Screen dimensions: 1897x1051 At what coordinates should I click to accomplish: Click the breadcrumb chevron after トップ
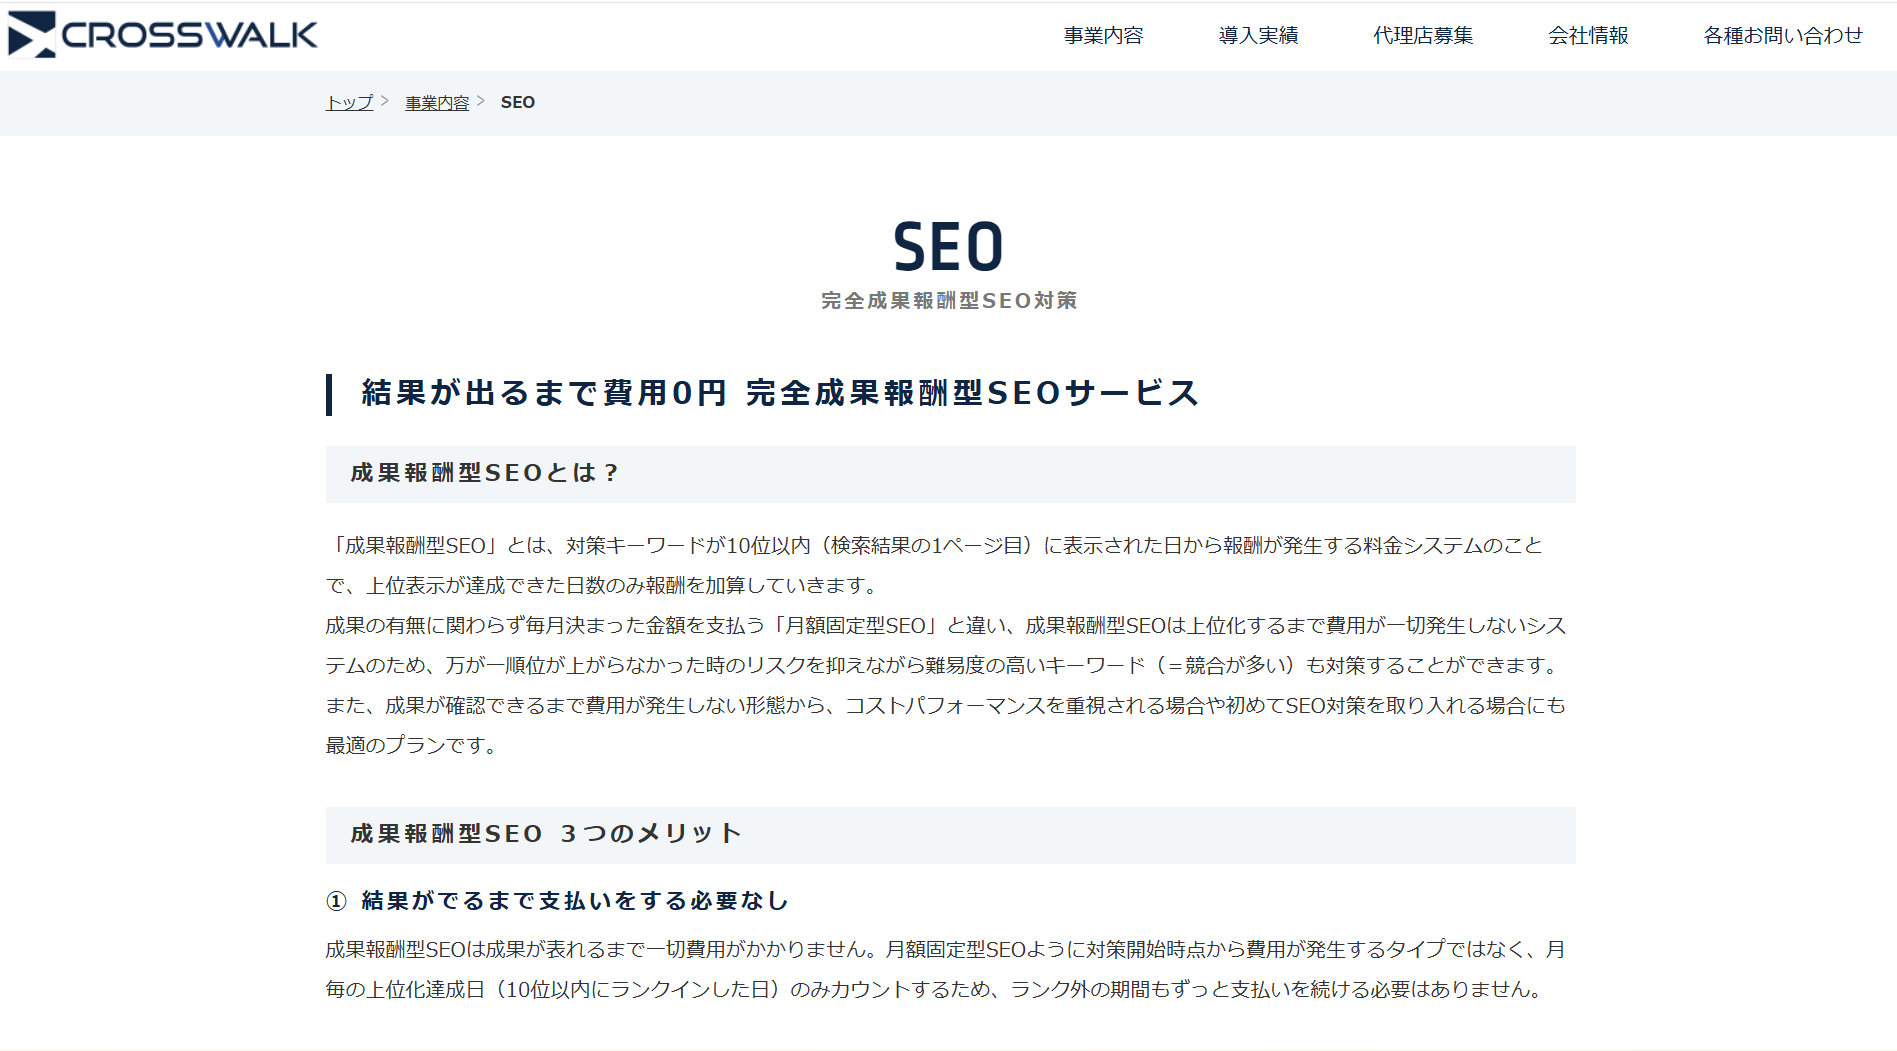click(384, 100)
